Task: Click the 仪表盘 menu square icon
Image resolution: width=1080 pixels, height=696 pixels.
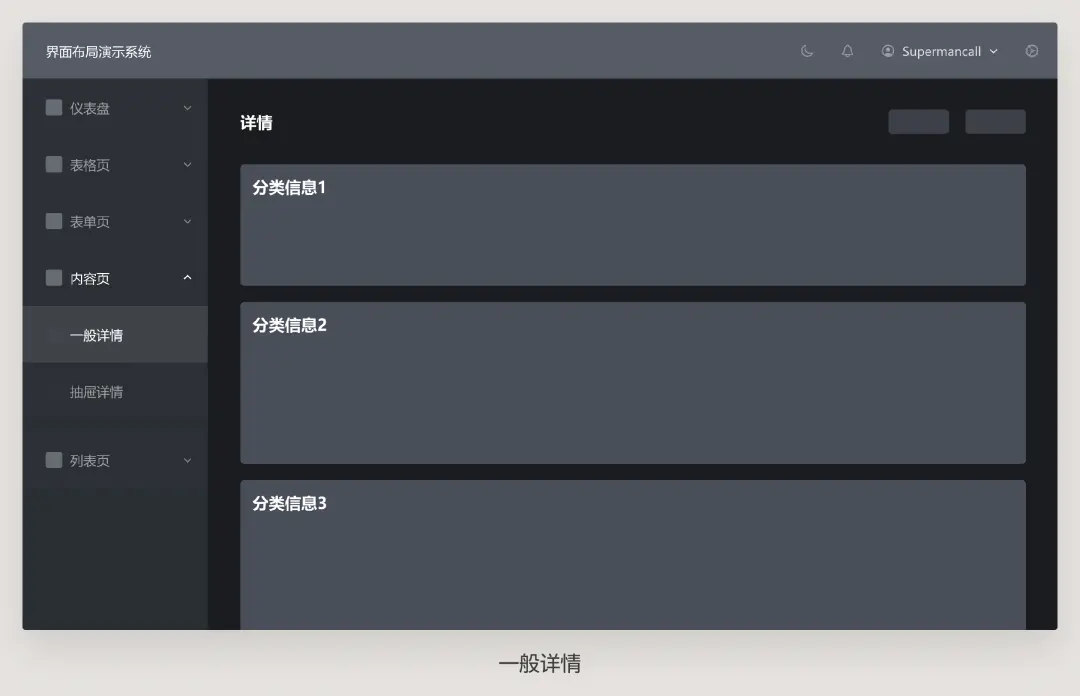Action: pos(54,108)
